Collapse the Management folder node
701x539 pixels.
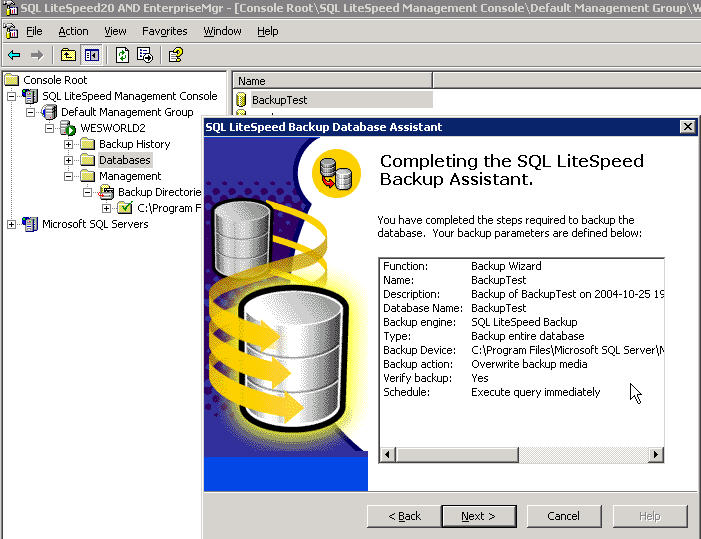click(x=69, y=176)
